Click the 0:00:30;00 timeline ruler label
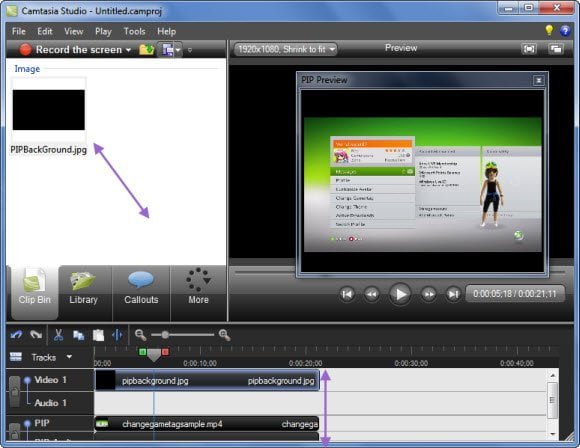The width and height of the screenshot is (580, 448). 411,363
